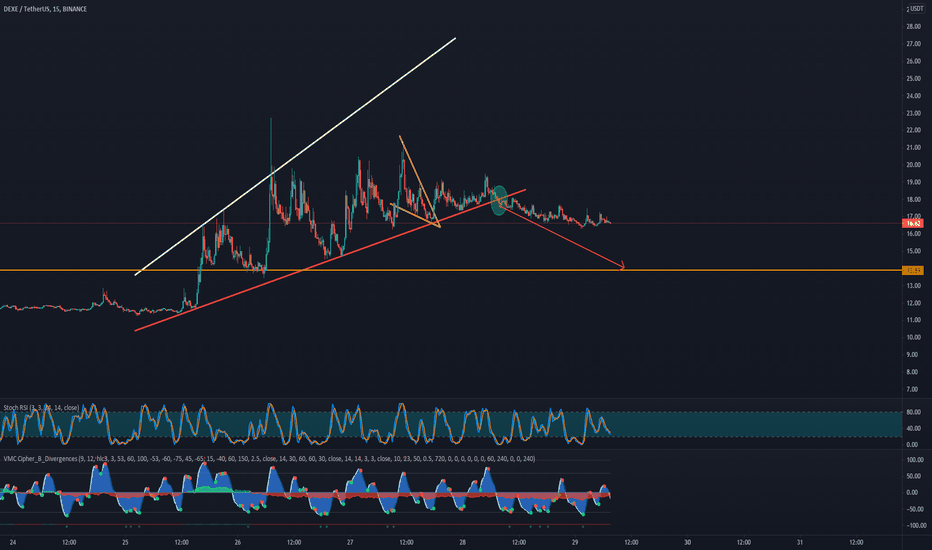The width and height of the screenshot is (932, 550).
Task: Click date 29 on the time axis
Action: click(x=575, y=542)
